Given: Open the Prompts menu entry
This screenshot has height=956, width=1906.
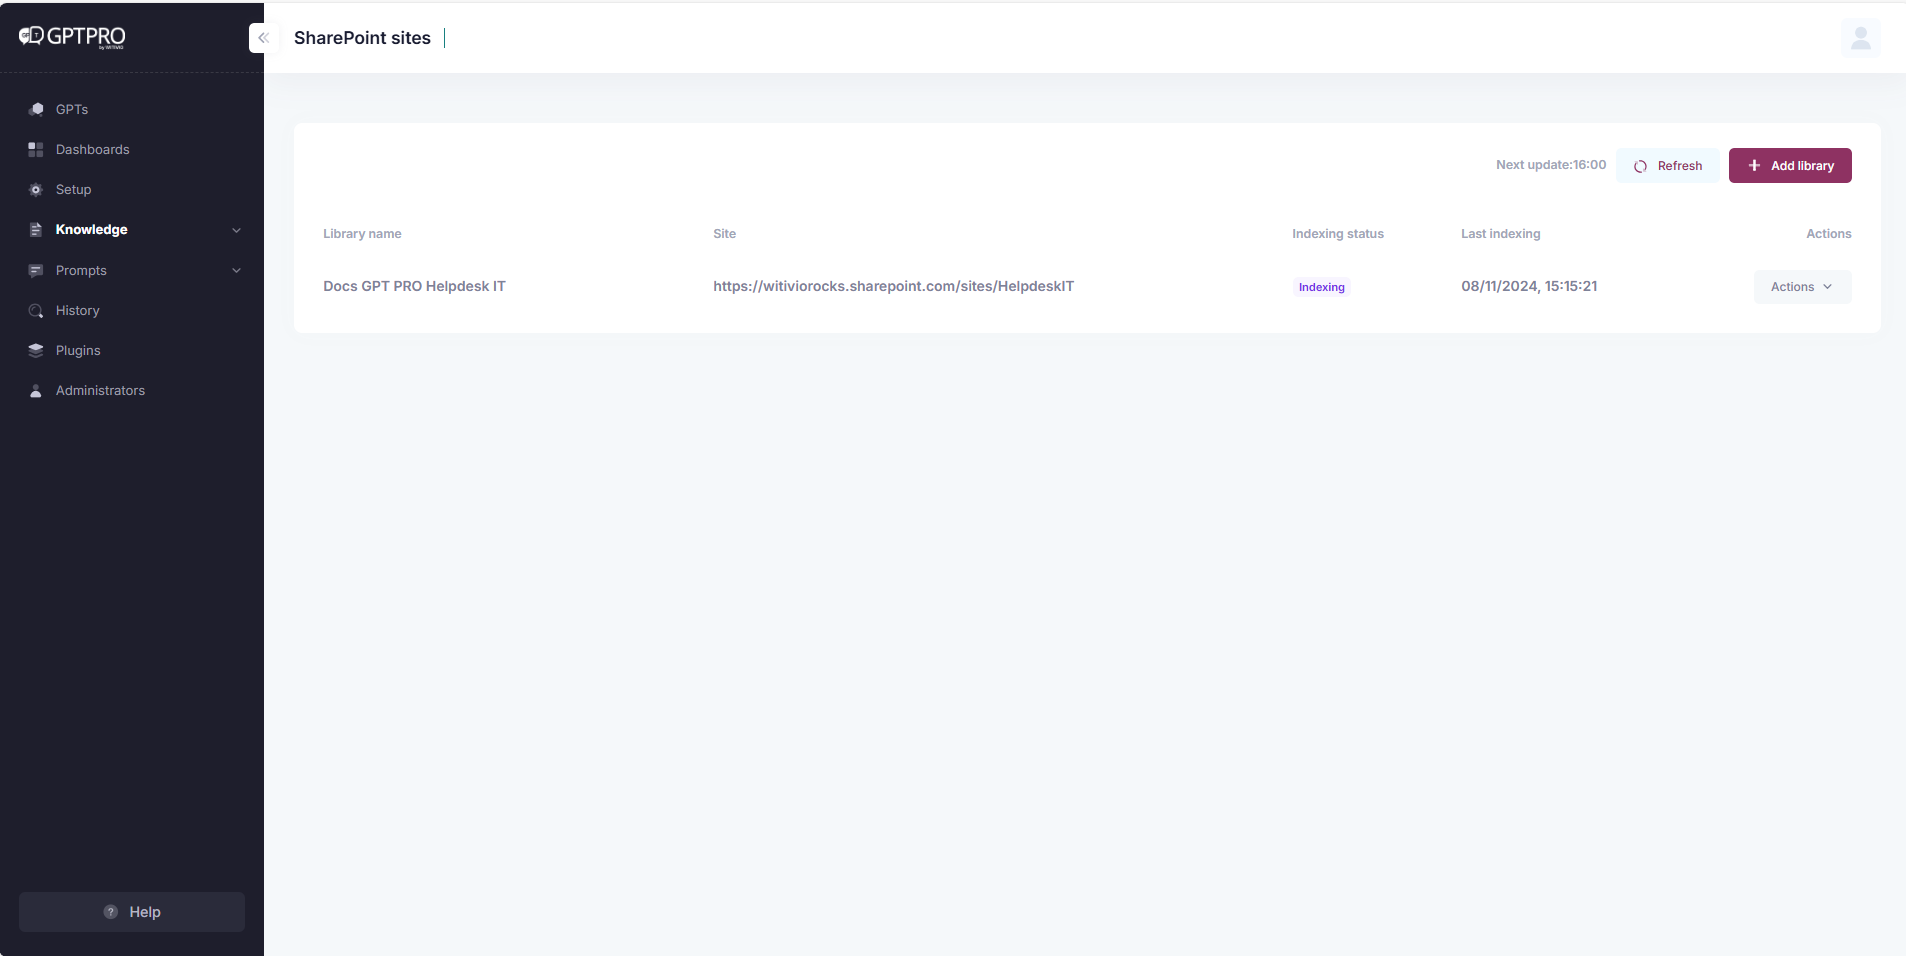Looking at the screenshot, I should tap(81, 270).
